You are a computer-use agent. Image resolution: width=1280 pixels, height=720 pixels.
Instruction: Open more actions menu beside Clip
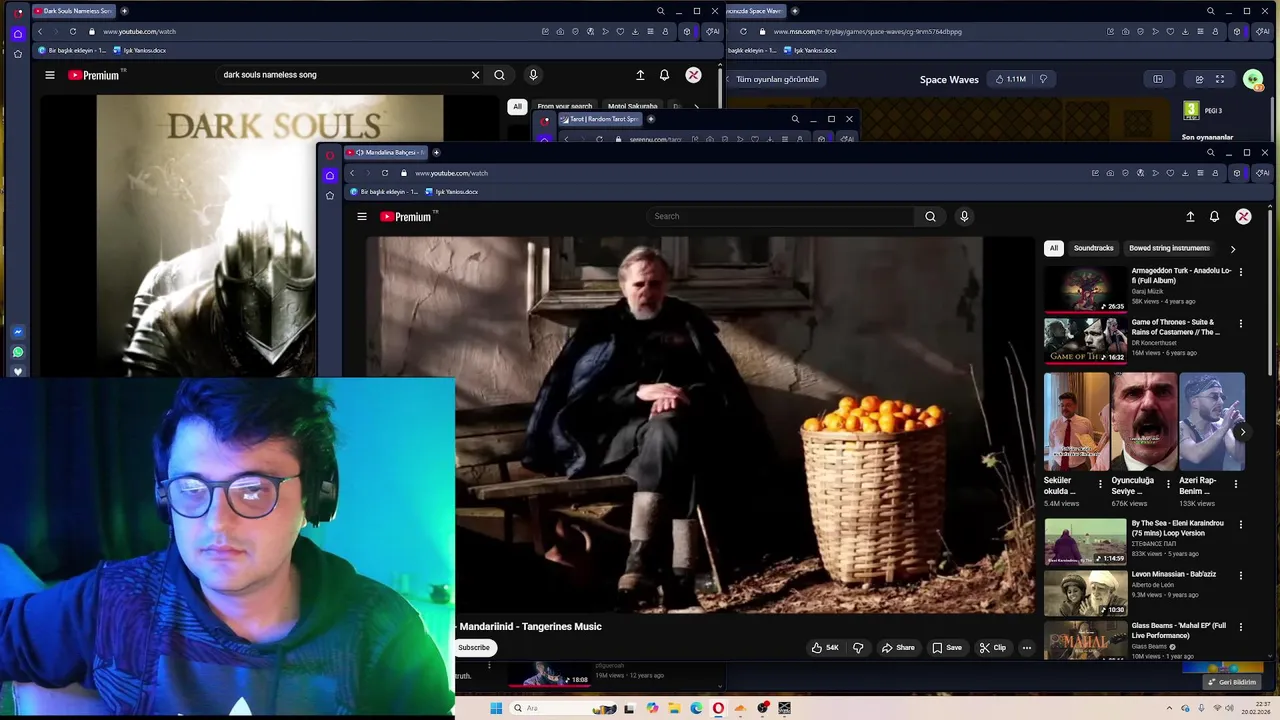click(x=1026, y=647)
